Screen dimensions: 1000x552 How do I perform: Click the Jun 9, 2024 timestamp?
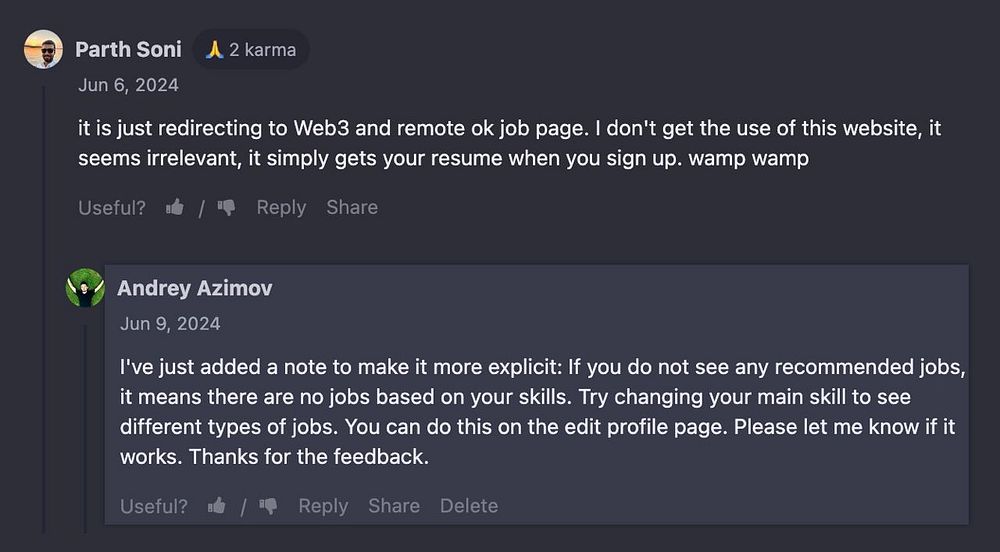pyautogui.click(x=170, y=324)
